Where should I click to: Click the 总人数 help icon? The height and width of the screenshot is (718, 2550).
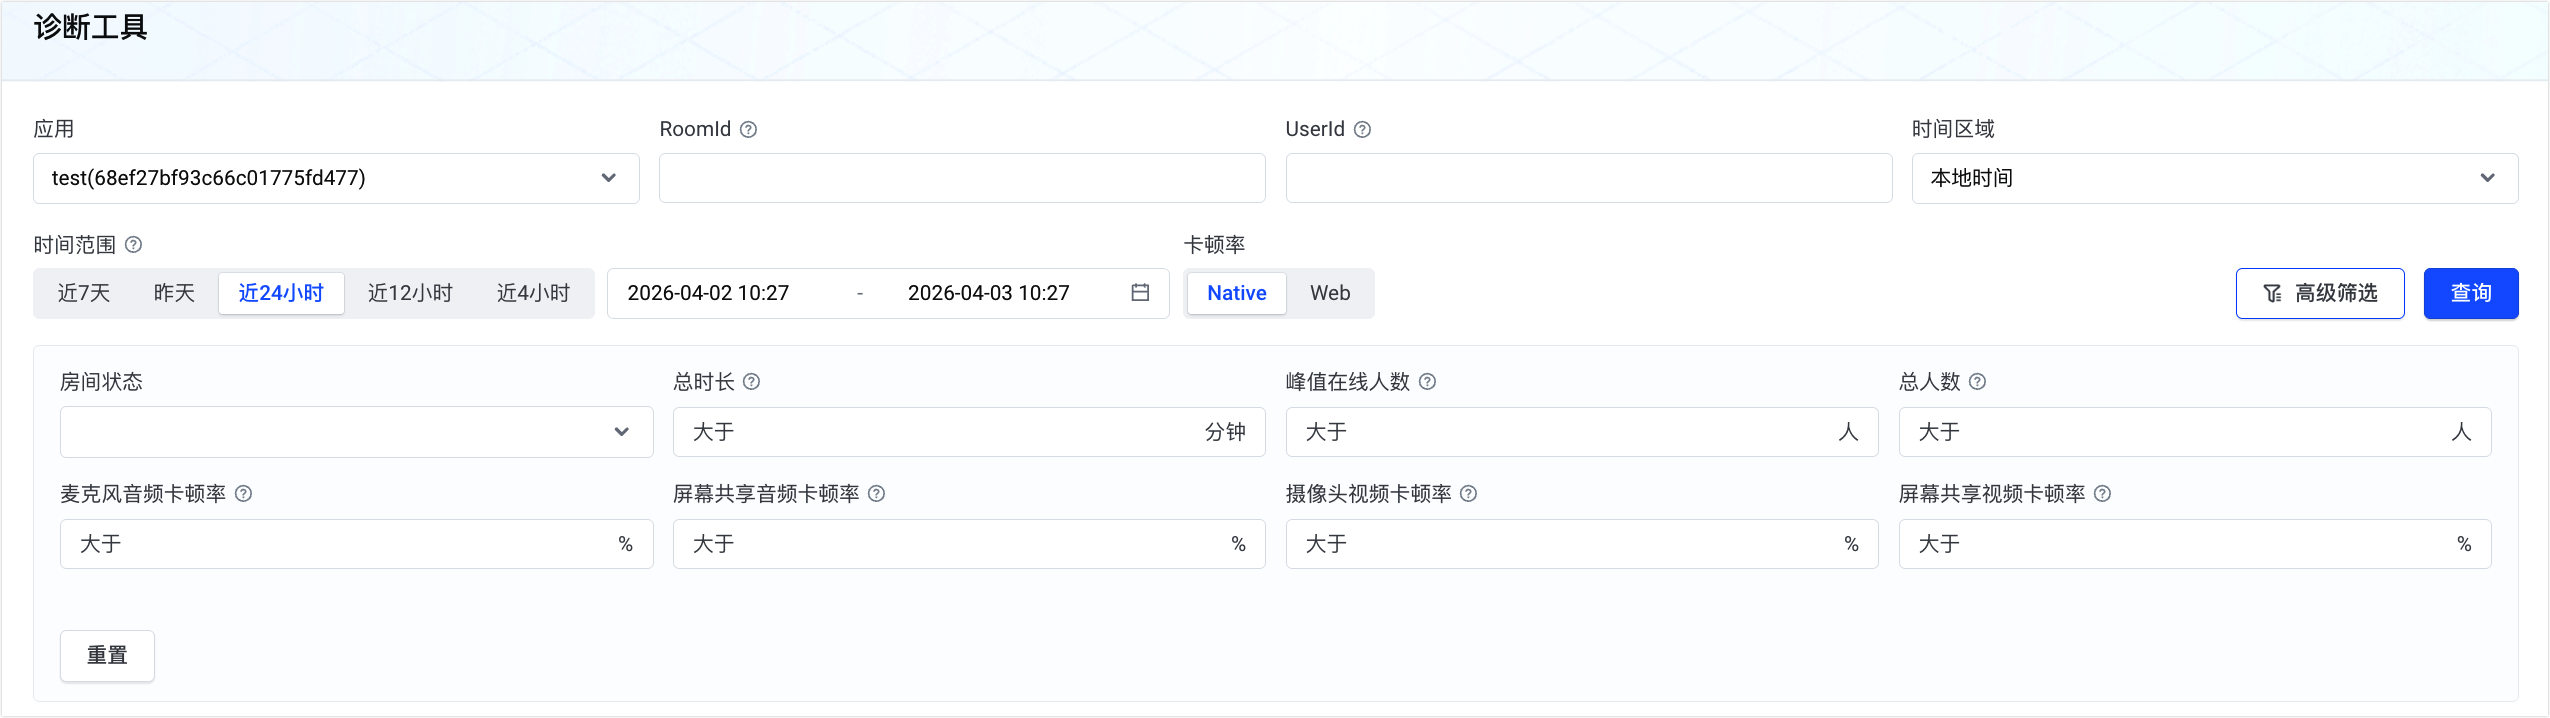pos(1977,381)
